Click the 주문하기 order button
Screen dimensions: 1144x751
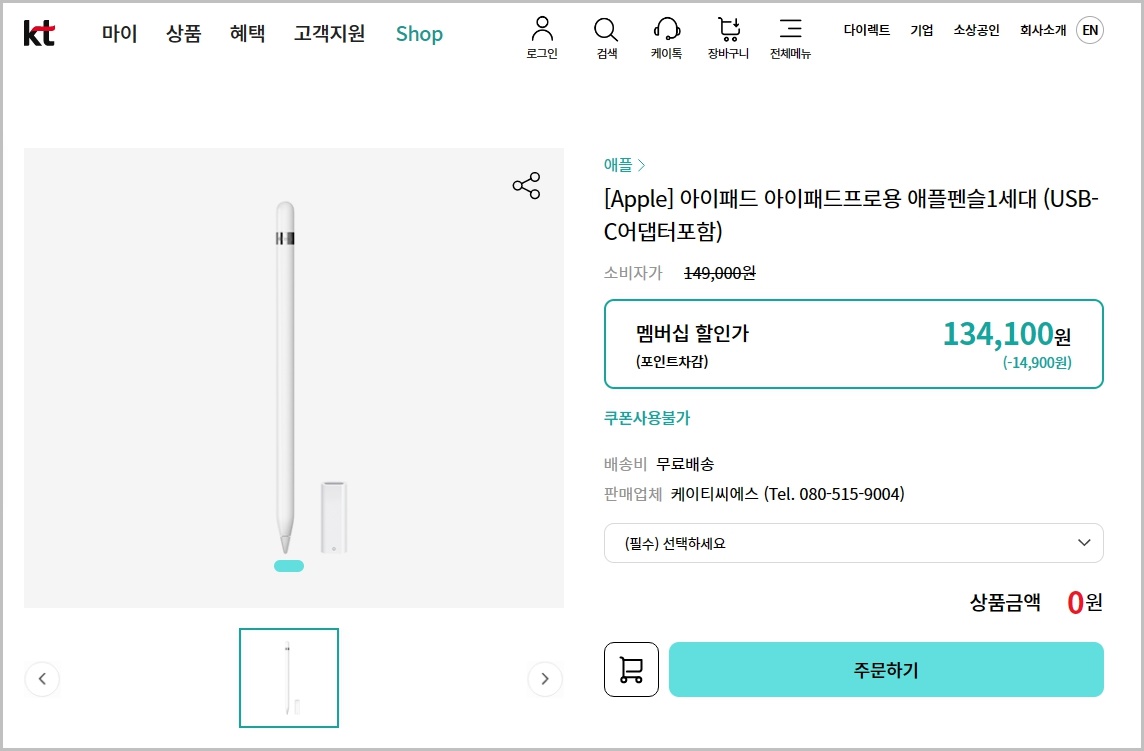[x=886, y=669]
